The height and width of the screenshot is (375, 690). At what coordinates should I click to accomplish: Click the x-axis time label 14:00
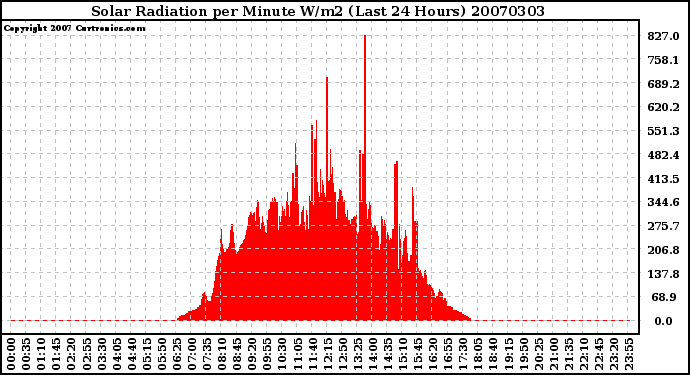coord(373,354)
